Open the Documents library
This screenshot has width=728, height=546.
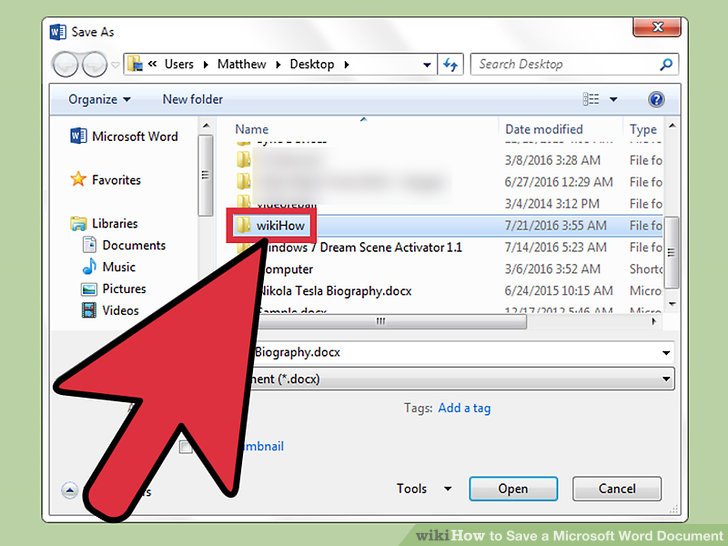[x=124, y=245]
